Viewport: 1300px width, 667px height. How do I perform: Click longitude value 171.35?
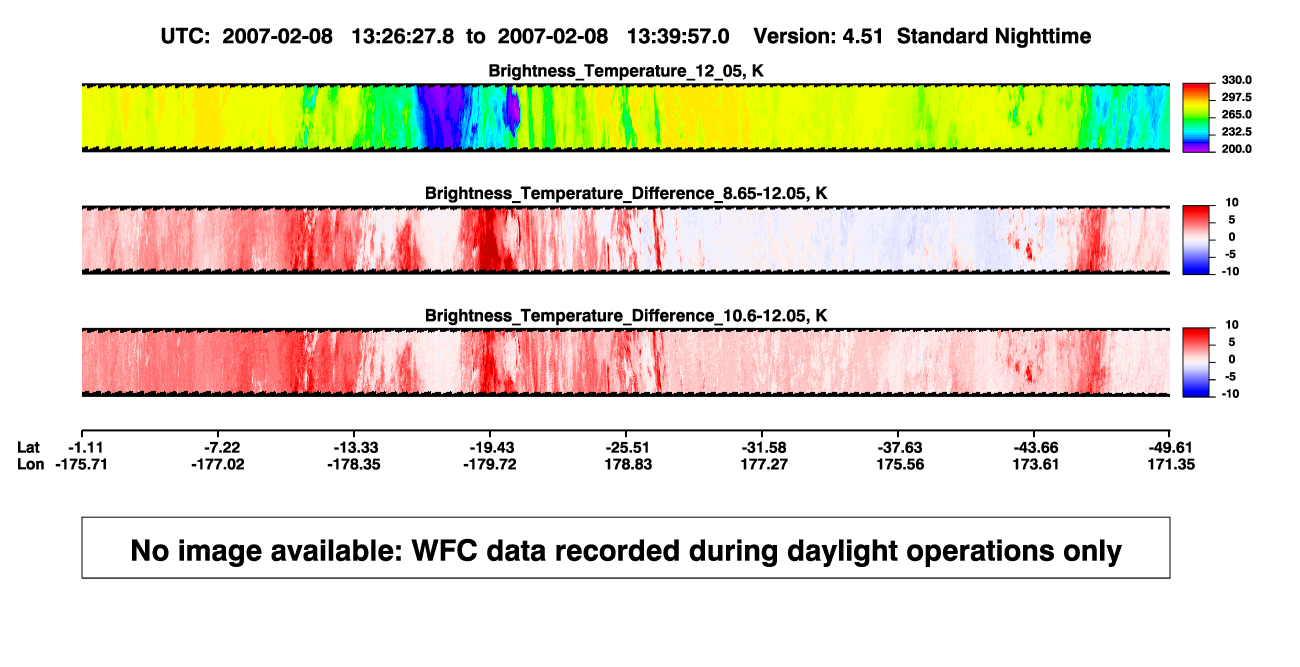click(x=1173, y=464)
